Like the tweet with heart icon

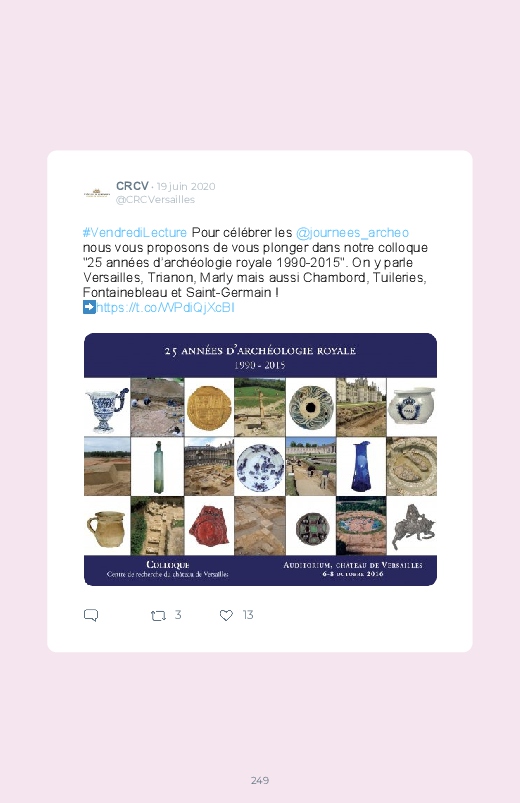[x=226, y=616]
